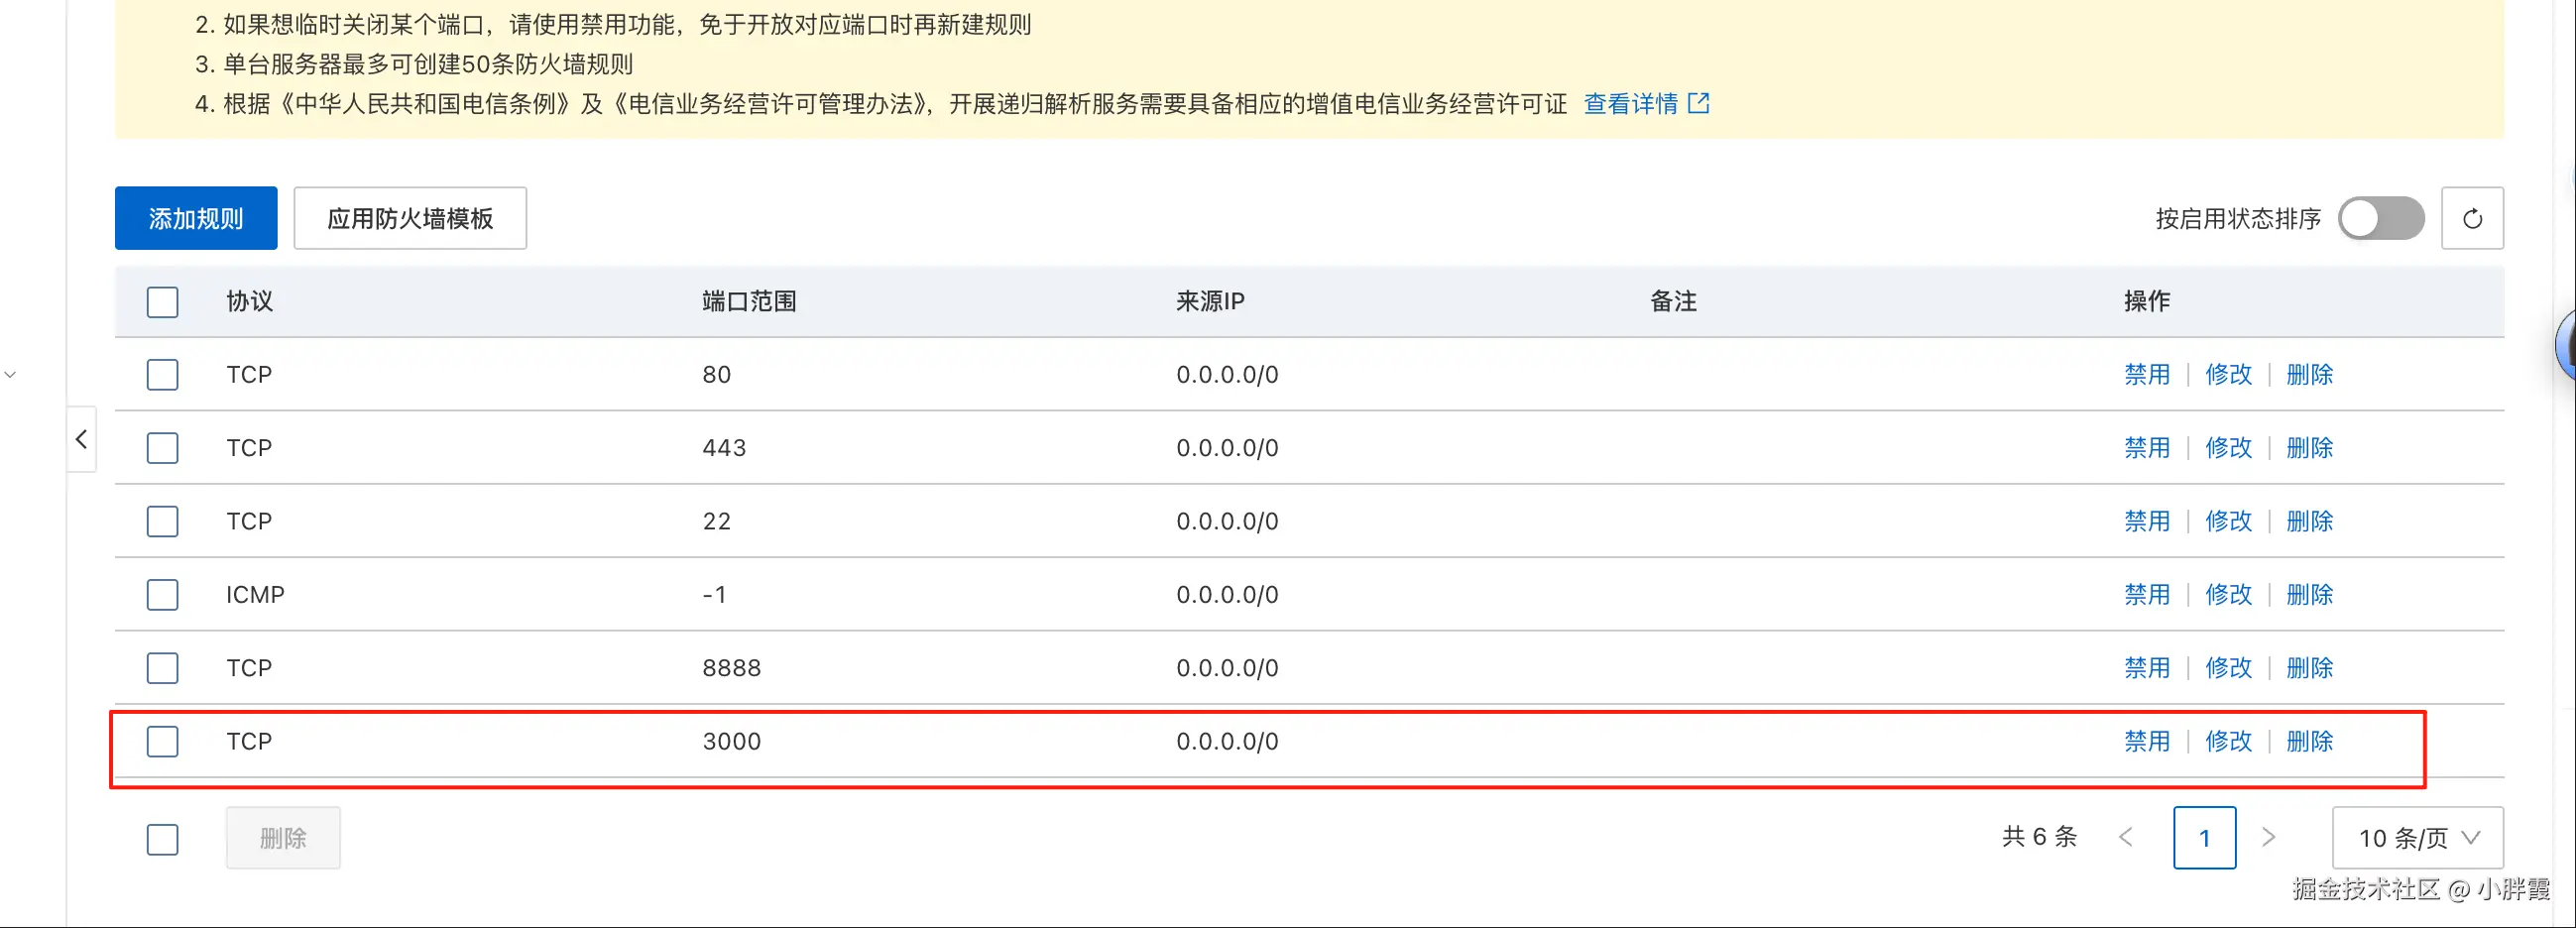Click page number 1
The width and height of the screenshot is (2576, 928).
(x=2204, y=837)
